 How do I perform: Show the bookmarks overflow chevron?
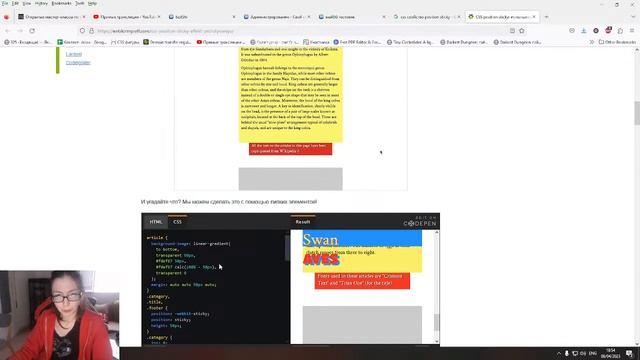(x=591, y=42)
